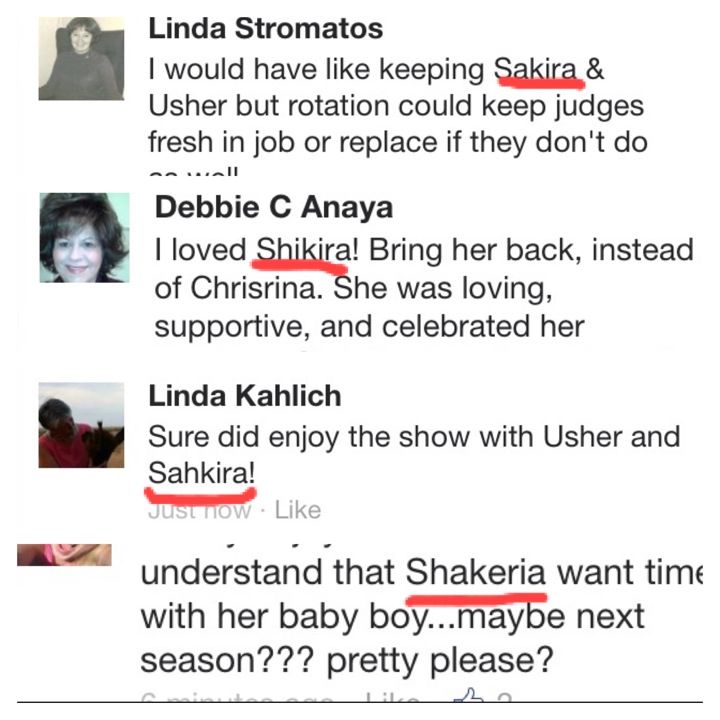Click the '6 minutes ago' timestamp
Image resolution: width=720 pixels, height=720 pixels.
[237, 698]
